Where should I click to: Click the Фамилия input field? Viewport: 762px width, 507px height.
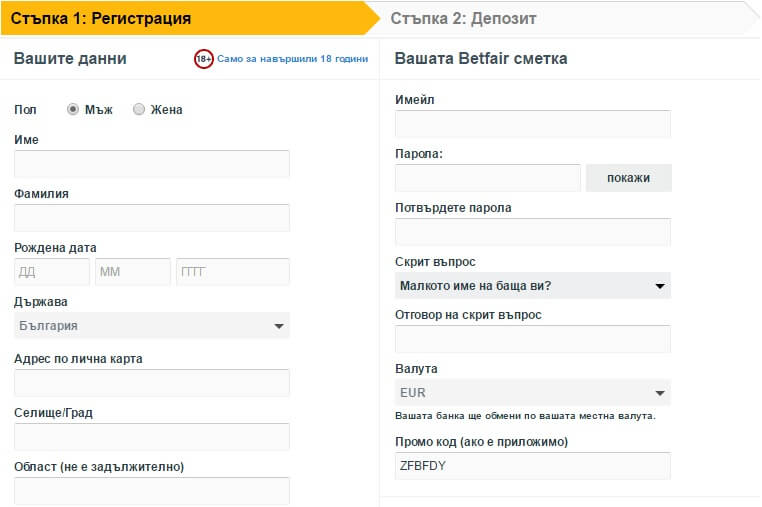coord(152,218)
